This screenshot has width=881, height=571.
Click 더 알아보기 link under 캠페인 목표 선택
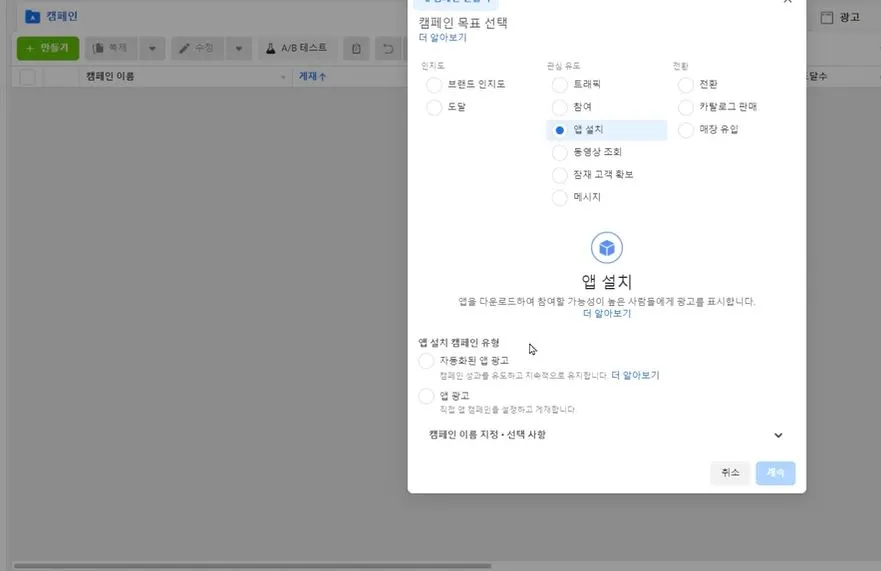(443, 38)
